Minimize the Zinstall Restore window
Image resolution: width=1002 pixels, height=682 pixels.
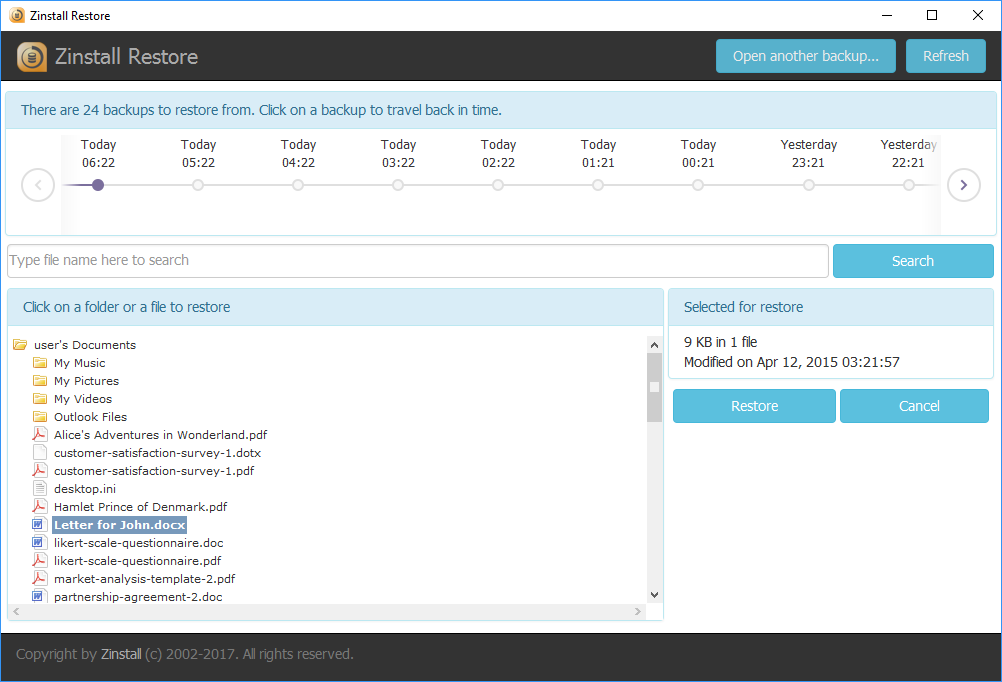[x=887, y=15]
